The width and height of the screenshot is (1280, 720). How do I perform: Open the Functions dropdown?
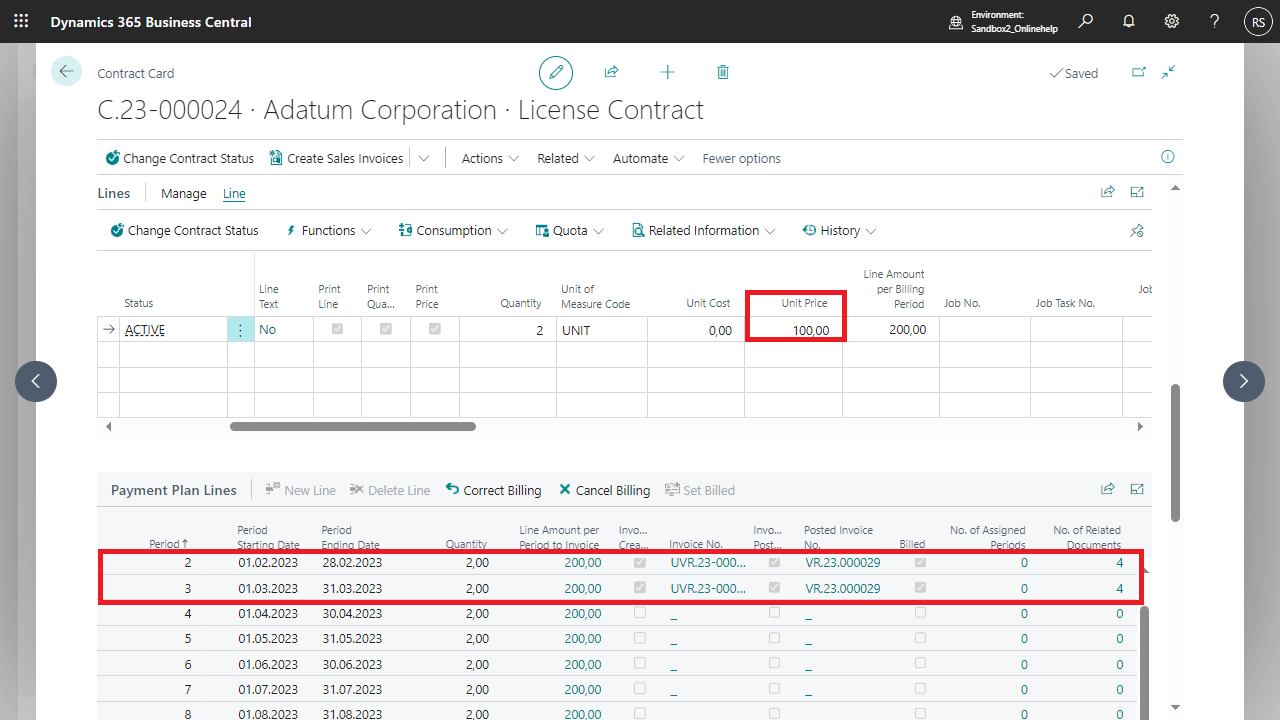329,230
